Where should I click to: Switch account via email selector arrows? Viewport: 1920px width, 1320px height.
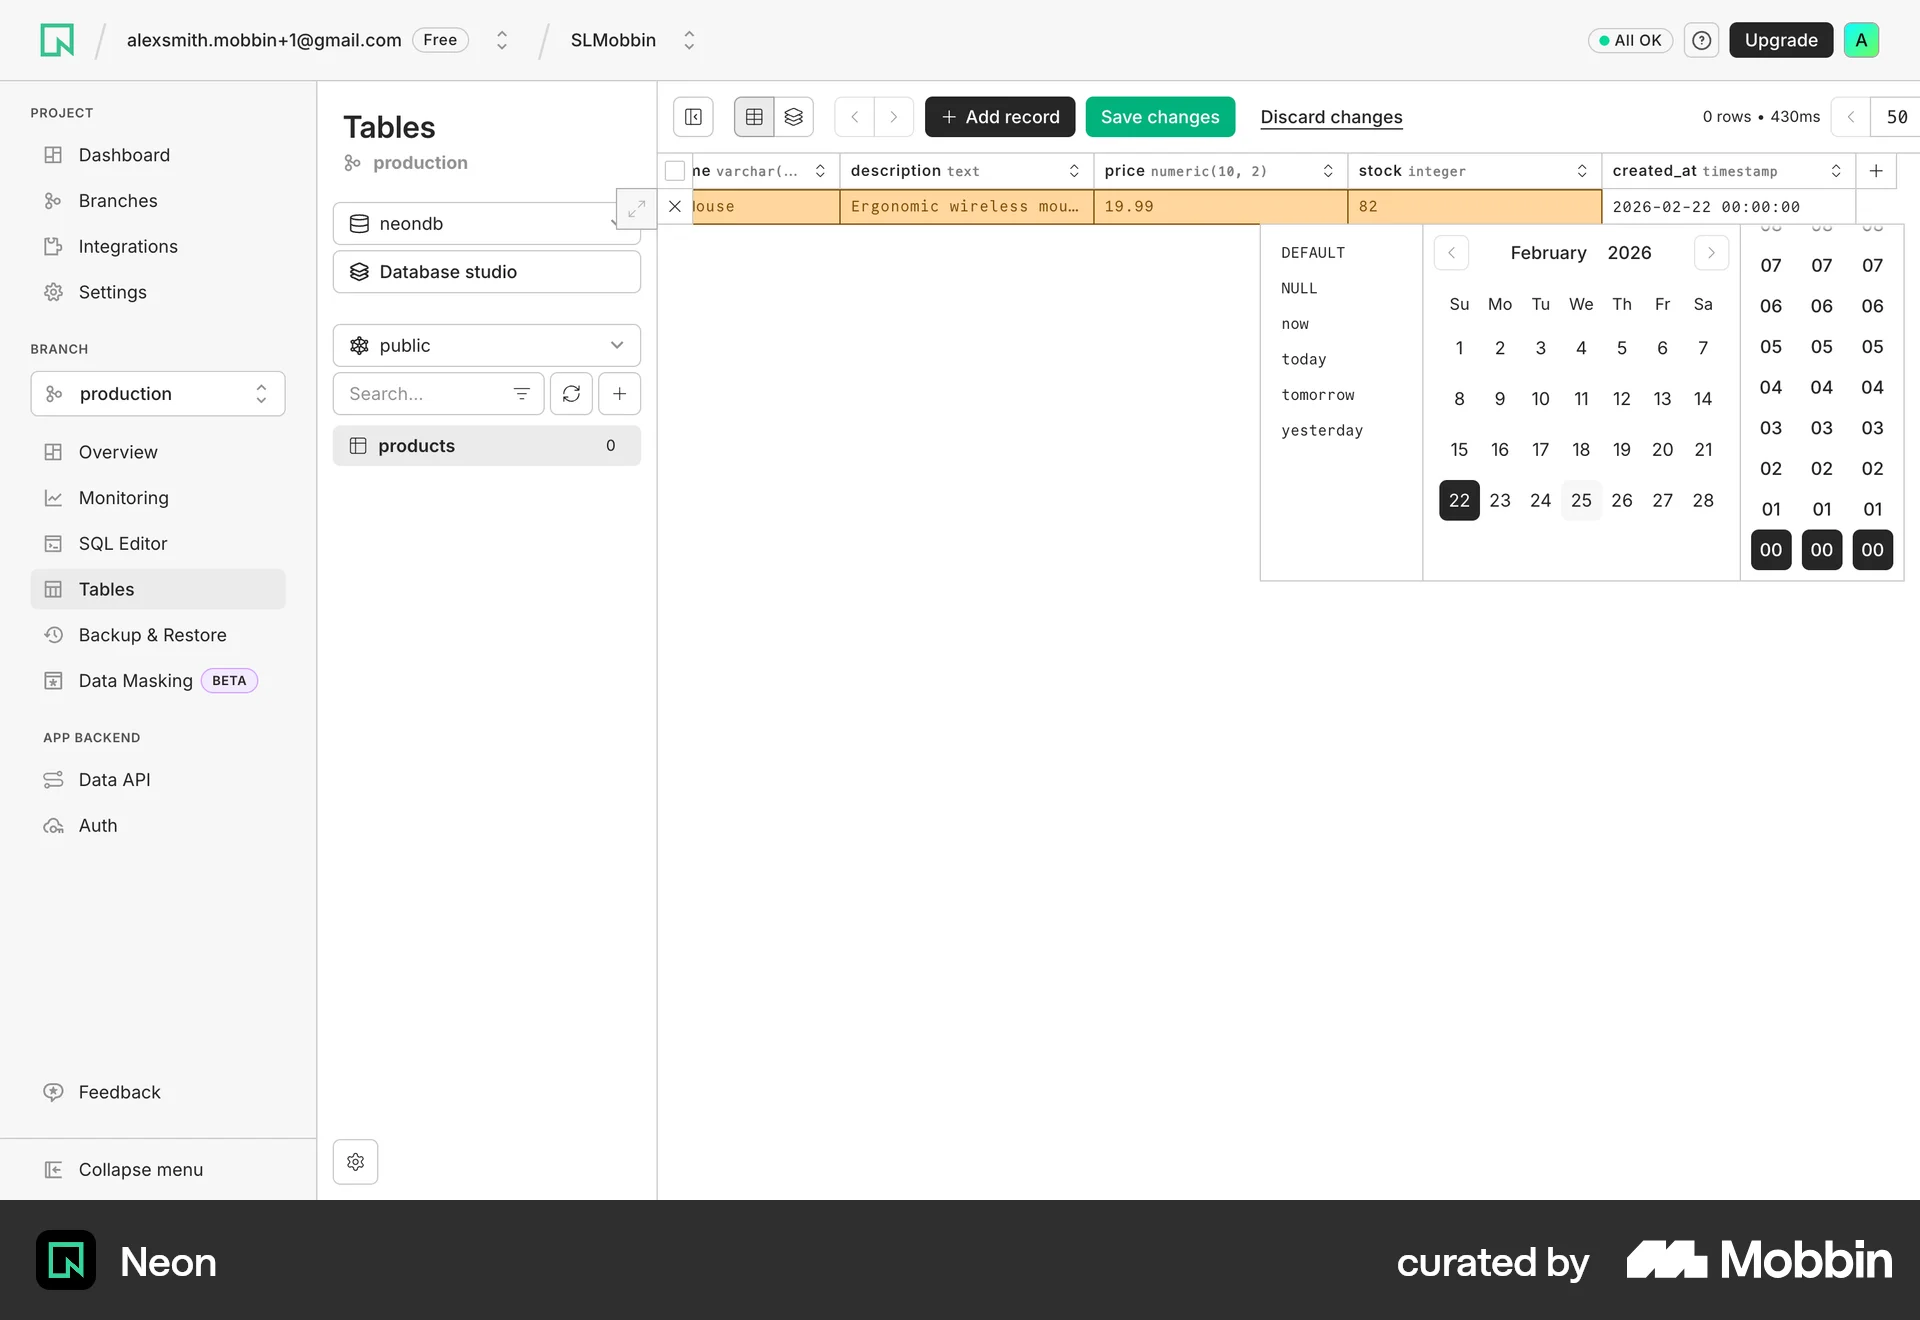502,40
